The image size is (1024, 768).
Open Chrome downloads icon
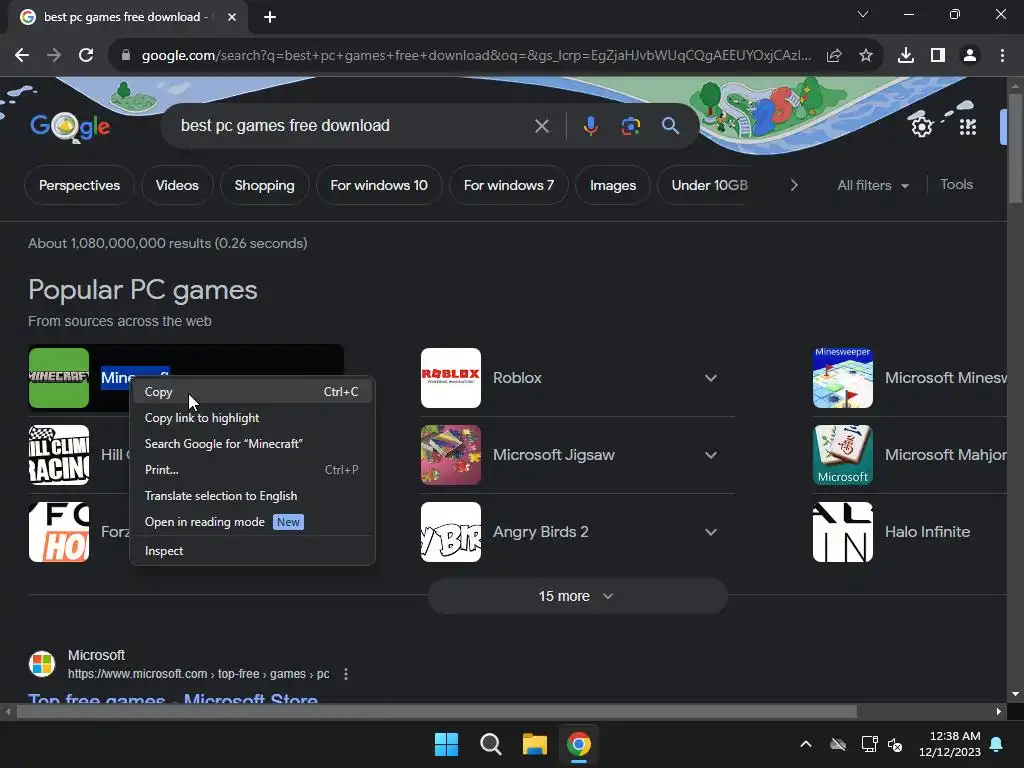pos(906,56)
